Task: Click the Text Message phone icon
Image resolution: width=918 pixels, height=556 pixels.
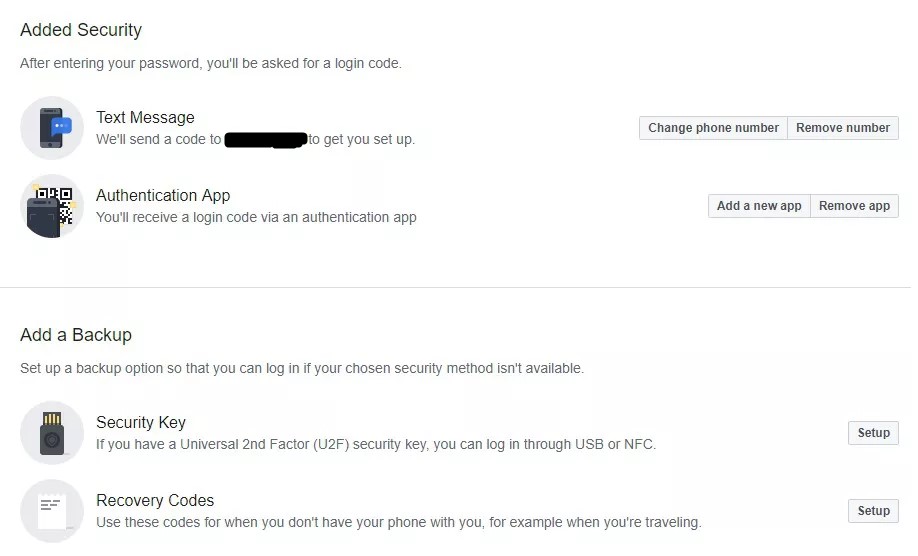Action: pyautogui.click(x=52, y=128)
